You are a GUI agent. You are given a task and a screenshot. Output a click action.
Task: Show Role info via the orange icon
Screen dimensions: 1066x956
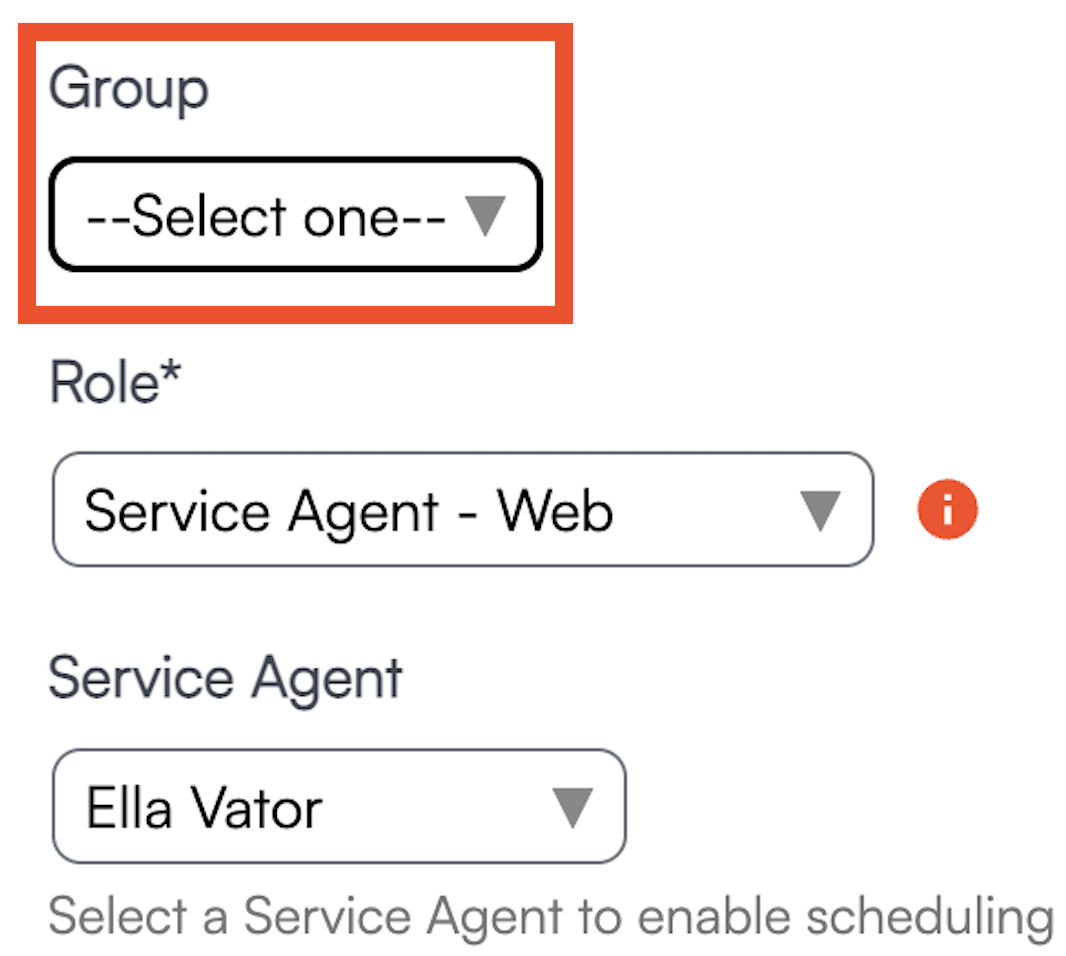click(947, 510)
